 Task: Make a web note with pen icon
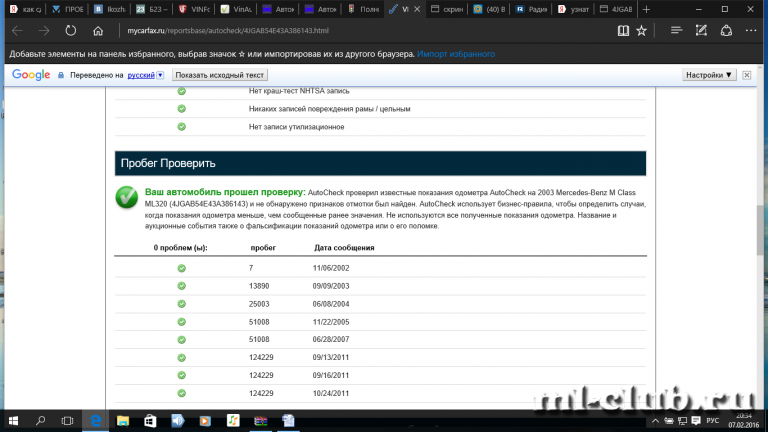coord(701,31)
